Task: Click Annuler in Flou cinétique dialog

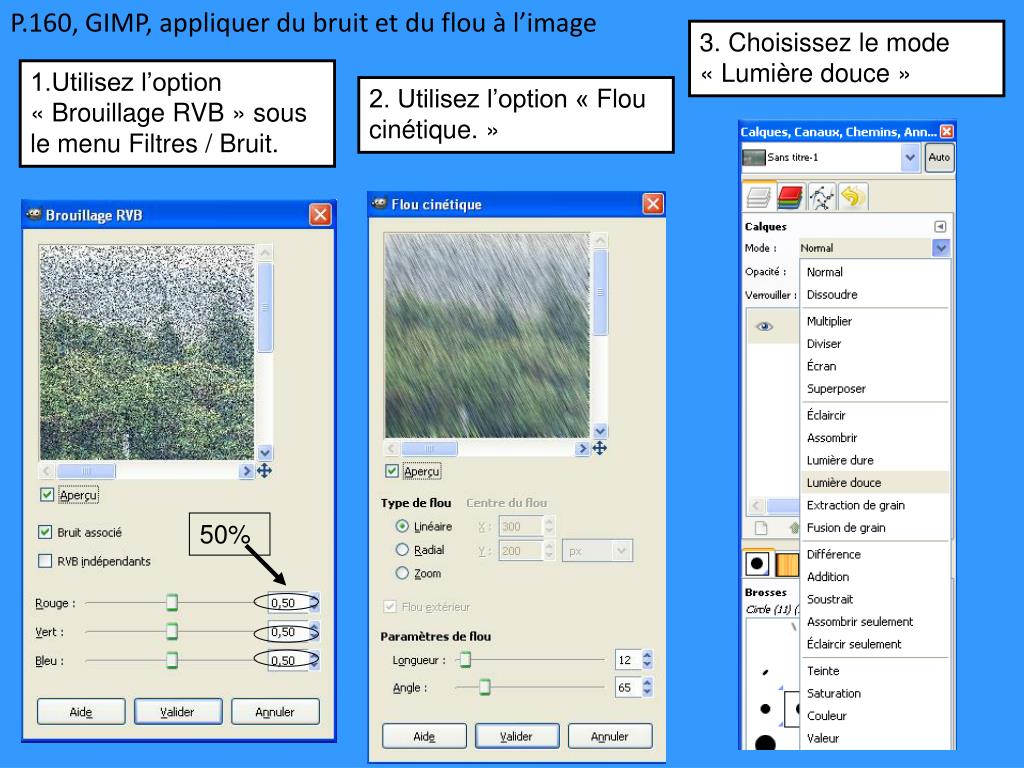Action: click(x=609, y=736)
